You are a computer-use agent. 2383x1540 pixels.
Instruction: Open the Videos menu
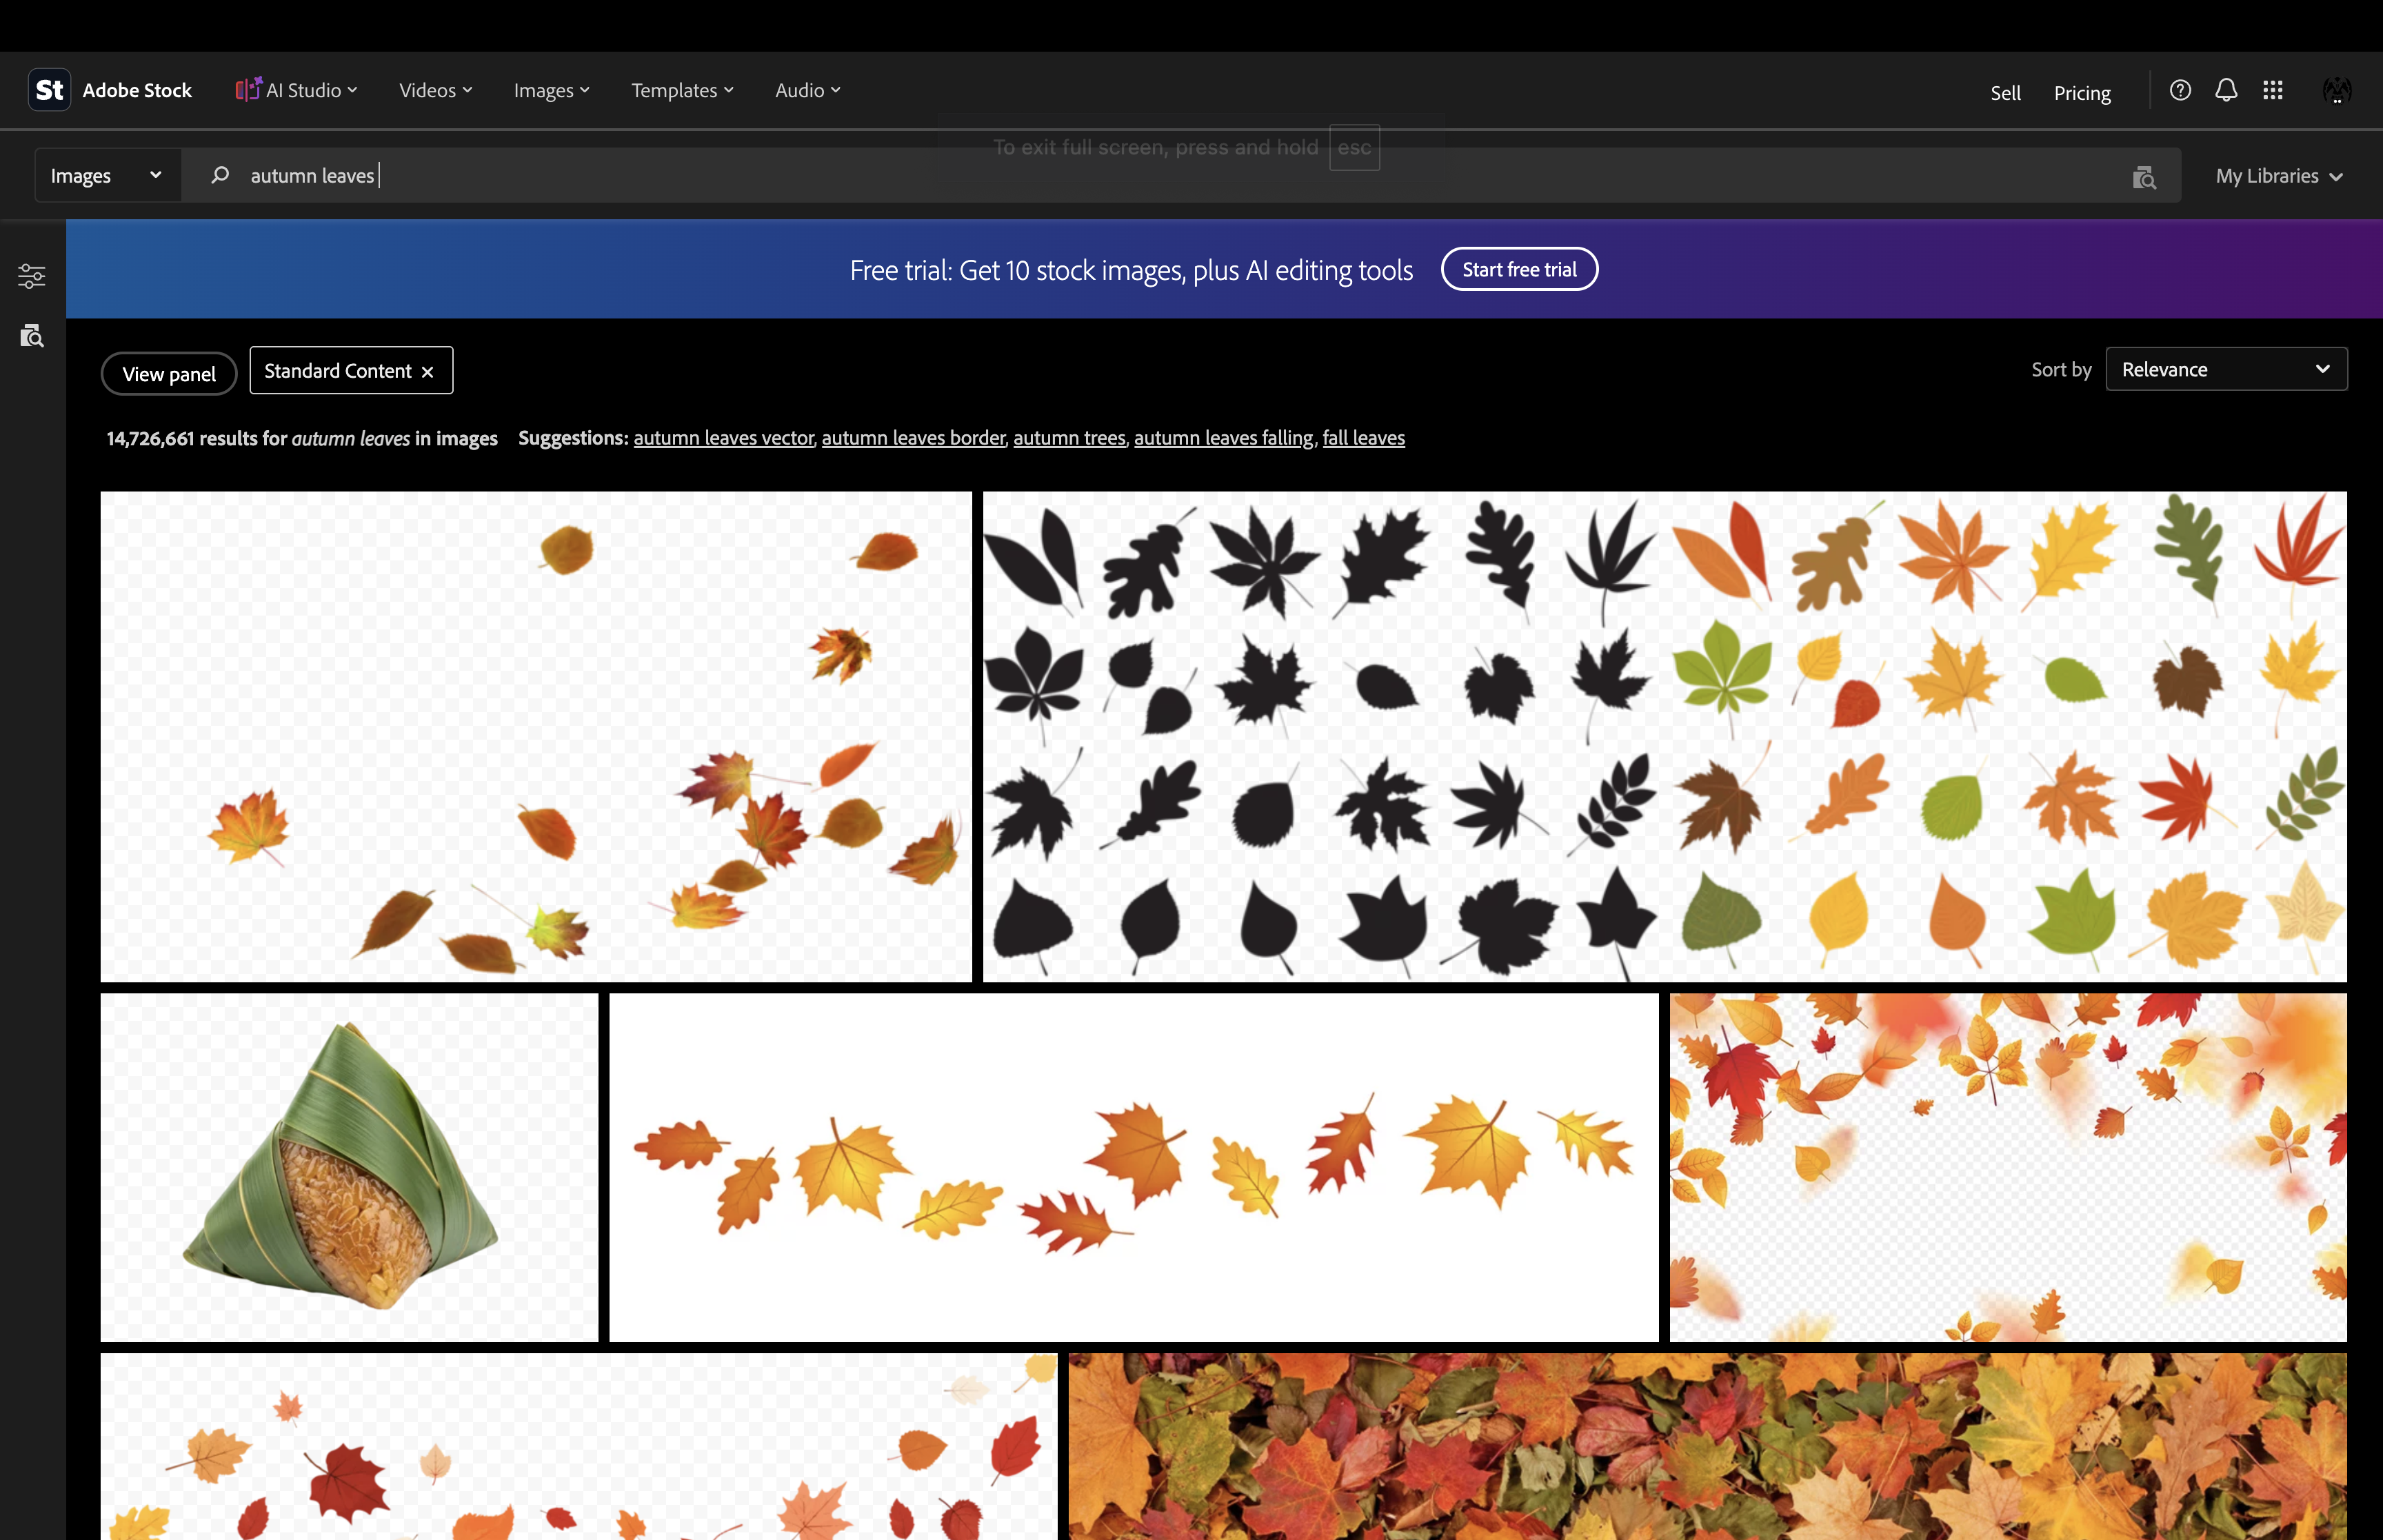click(435, 90)
